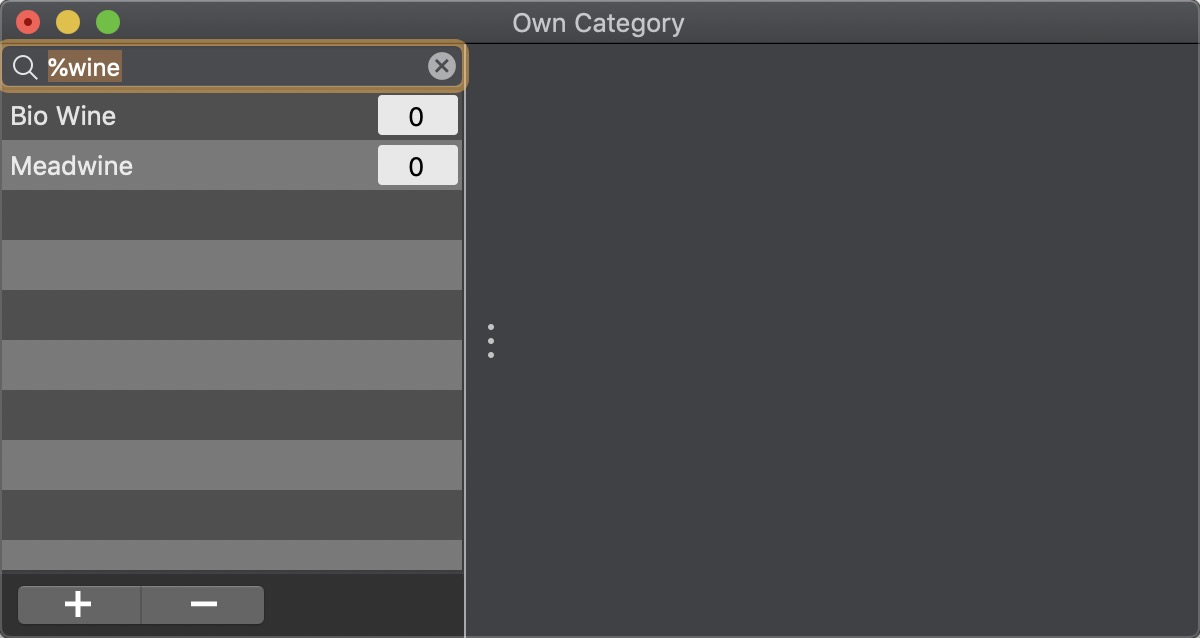Click the Meadwine label text
The height and width of the screenshot is (638, 1200).
click(71, 166)
